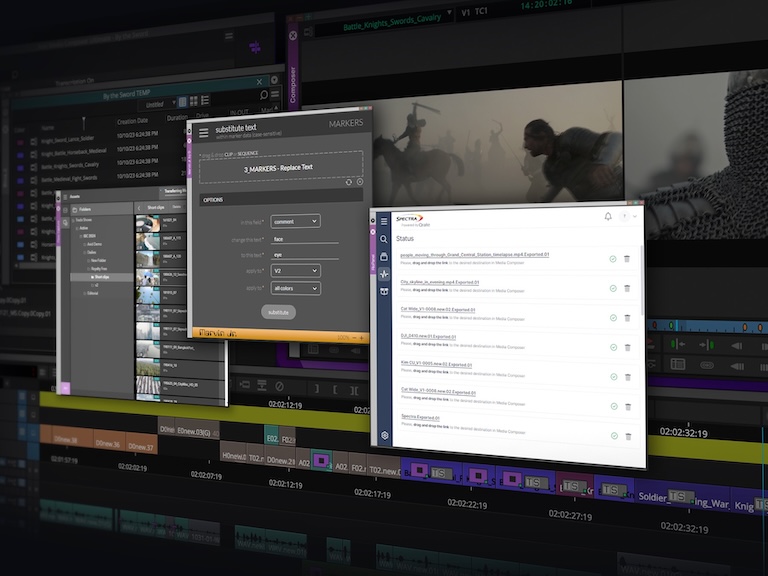Open Spectra notifications bell
Viewport: 768px width, 576px height.
tap(608, 216)
